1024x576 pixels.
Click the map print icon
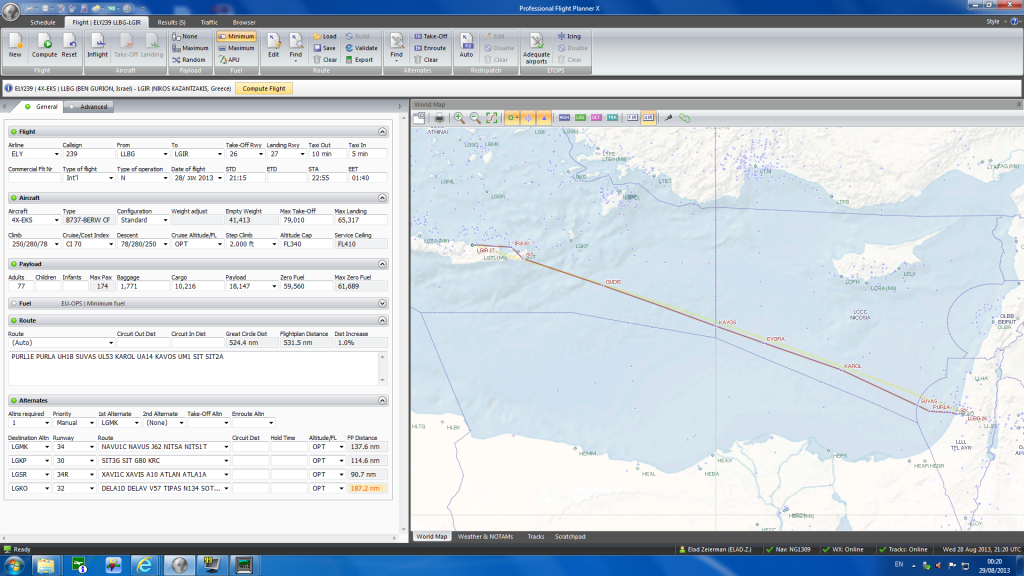(x=438, y=117)
